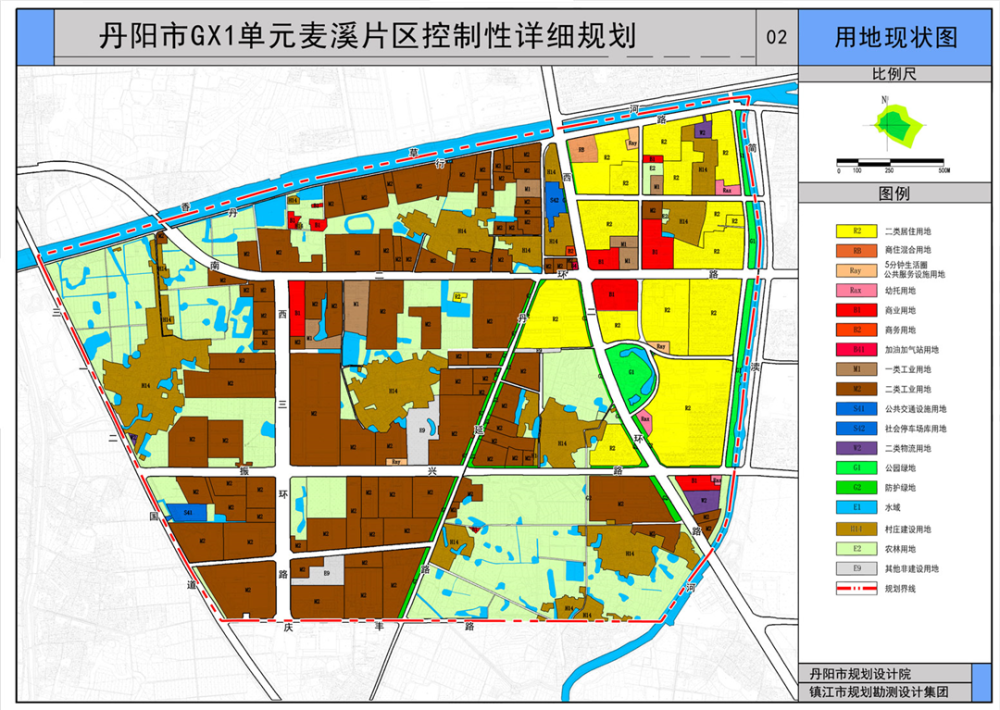Click the yellow R2 legend swatch
The image size is (1000, 710).
pos(857,232)
